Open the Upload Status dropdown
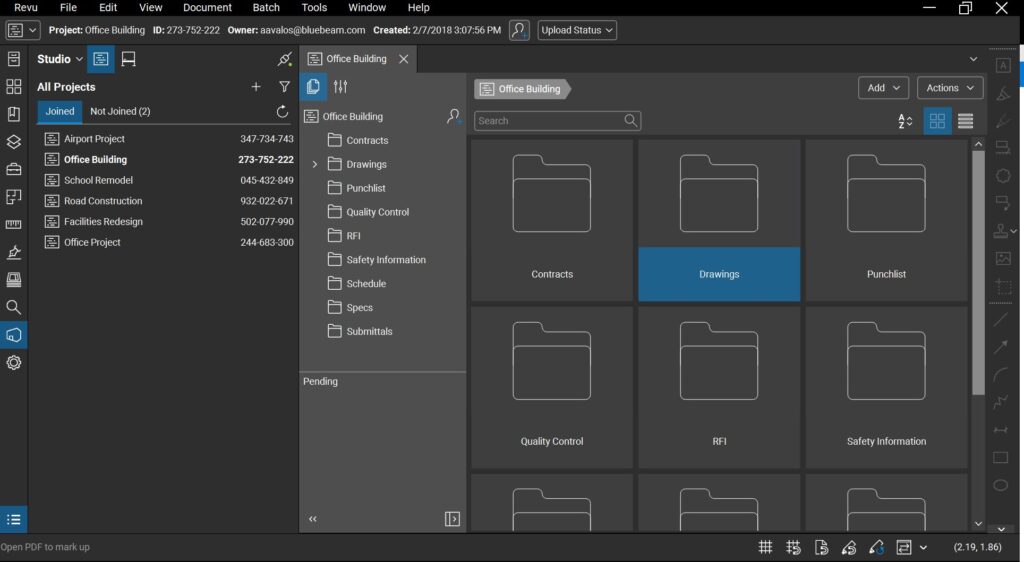This screenshot has width=1024, height=562. tap(577, 30)
